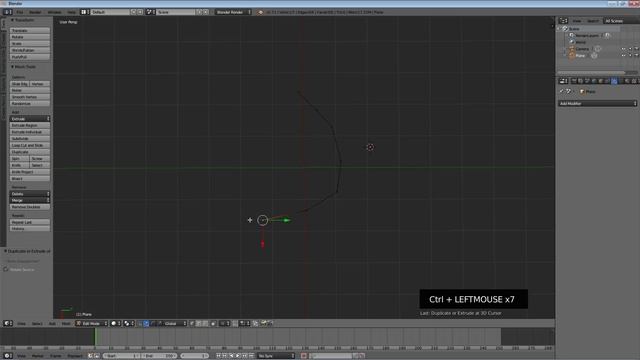This screenshot has height=360, width=640.
Task: Select the highlighted Modifiers properties tab icon
Action: [x=614, y=81]
